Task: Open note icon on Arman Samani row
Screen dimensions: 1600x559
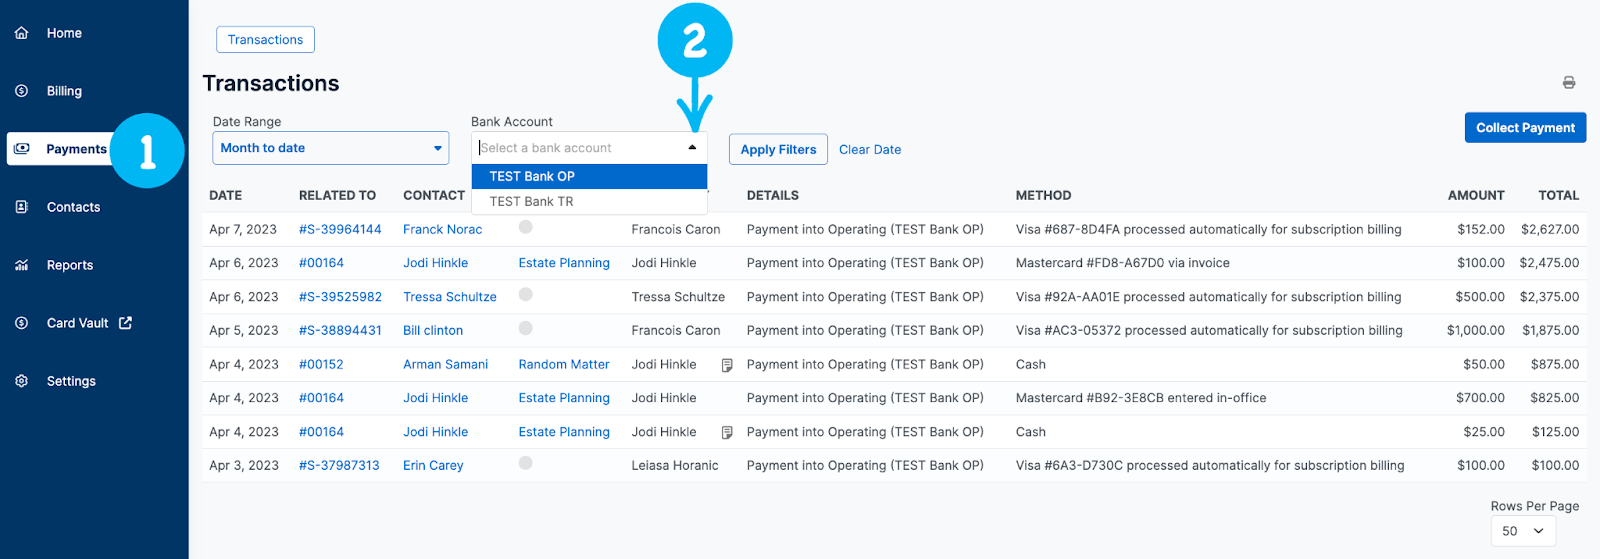Action: (x=727, y=365)
